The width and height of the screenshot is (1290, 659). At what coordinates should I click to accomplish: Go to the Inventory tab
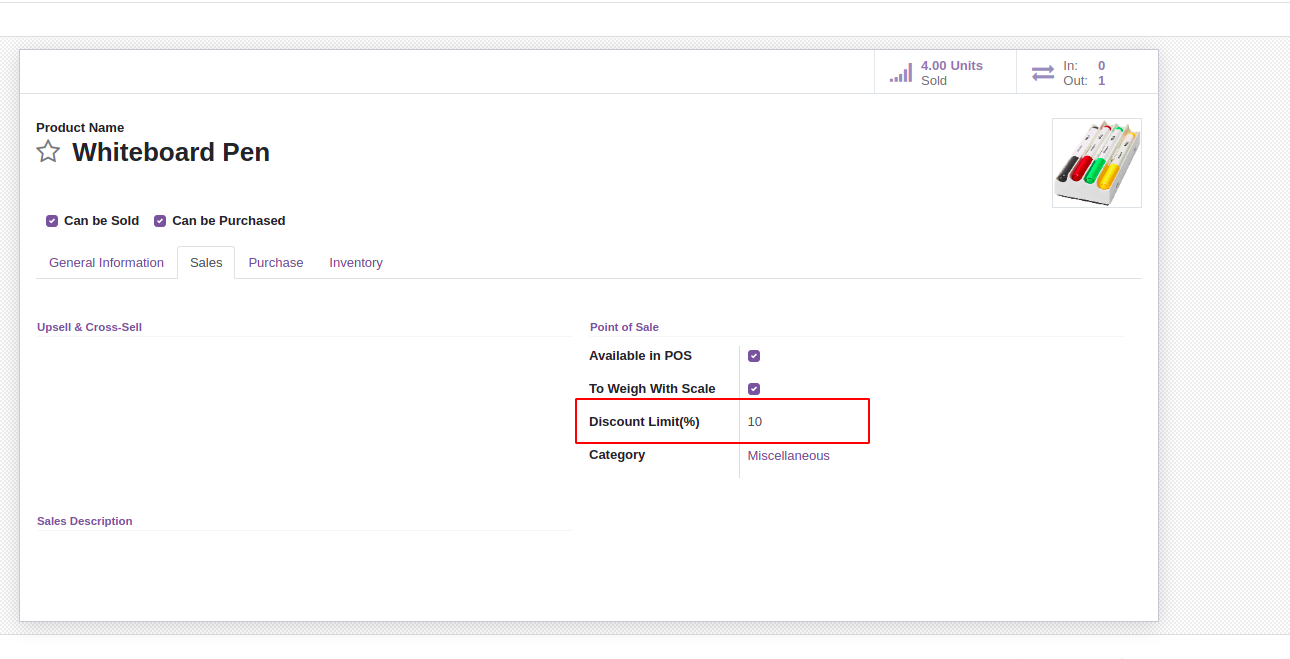tap(356, 263)
